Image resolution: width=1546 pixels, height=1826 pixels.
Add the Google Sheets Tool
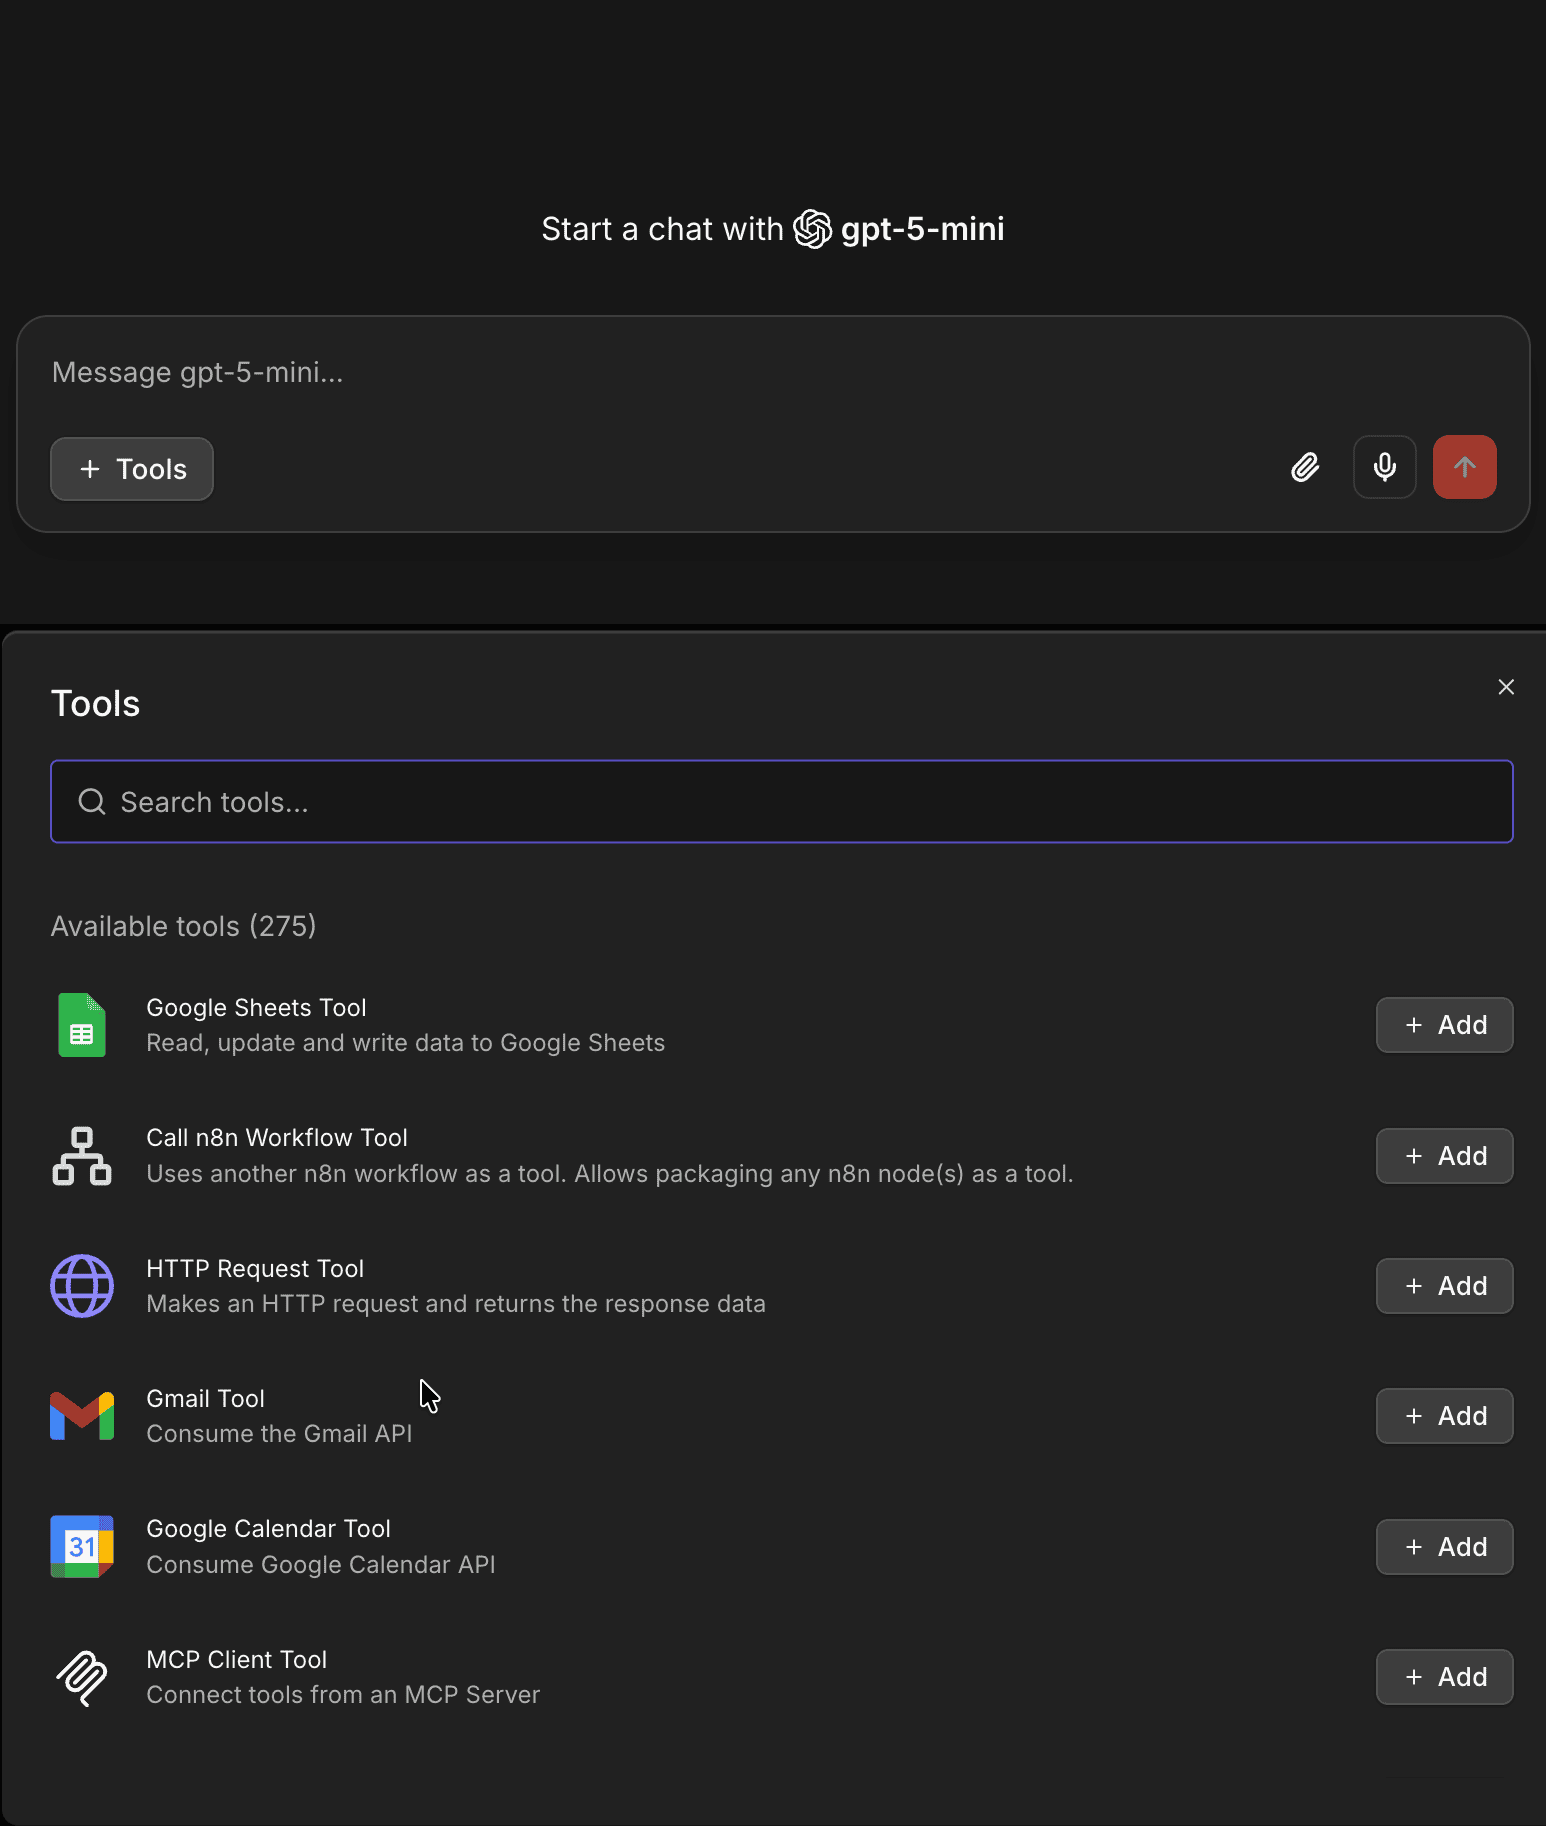(x=1444, y=1025)
